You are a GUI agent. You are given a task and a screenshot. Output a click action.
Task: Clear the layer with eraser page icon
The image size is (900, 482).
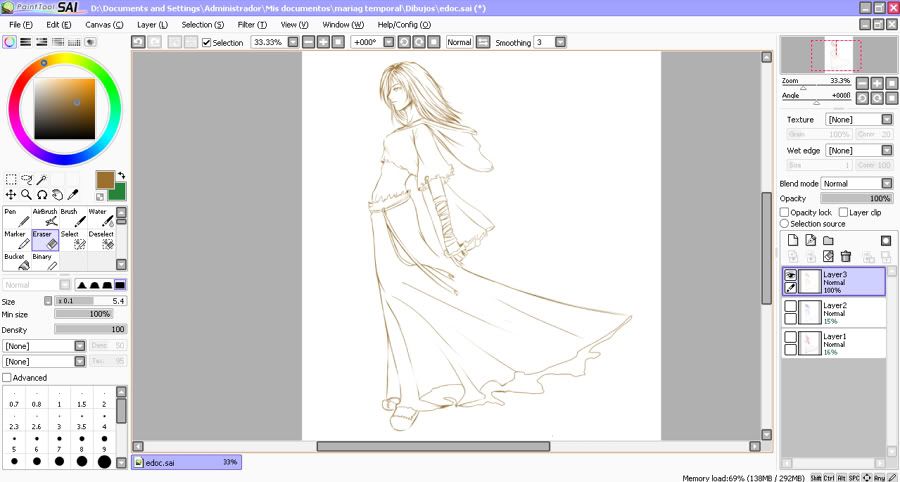pyautogui.click(x=828, y=256)
